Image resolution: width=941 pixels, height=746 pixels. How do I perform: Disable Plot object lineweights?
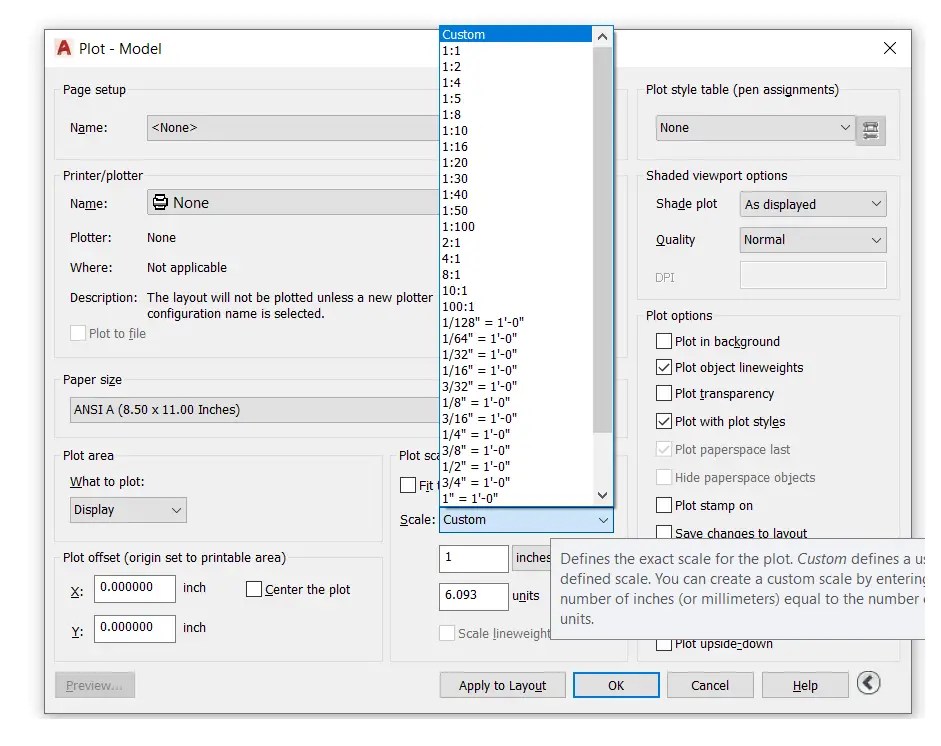(x=663, y=367)
